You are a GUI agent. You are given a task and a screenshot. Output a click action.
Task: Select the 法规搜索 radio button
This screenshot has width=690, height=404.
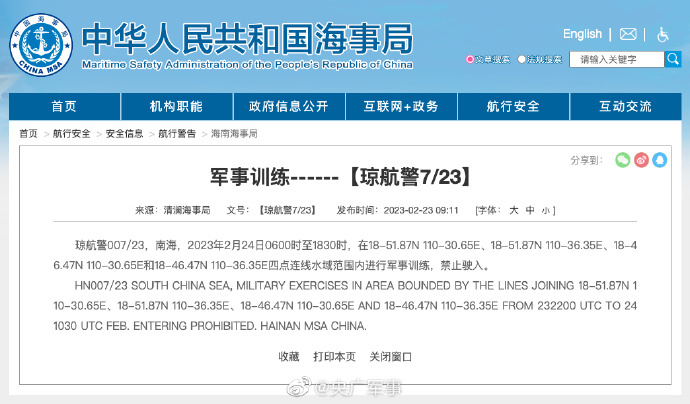(x=521, y=60)
